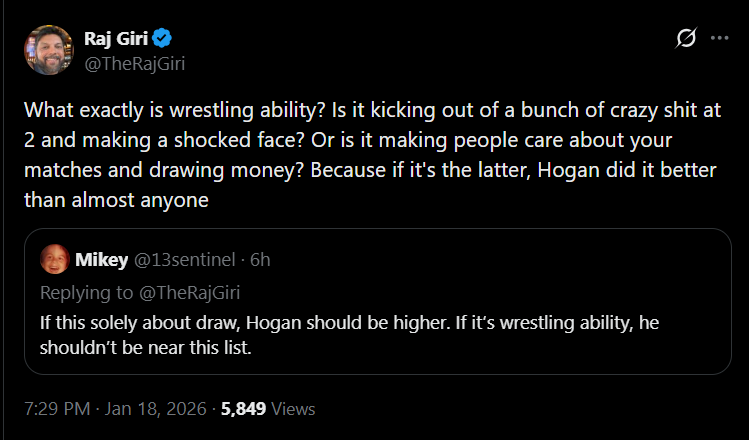Open the Mikey display name link

101,260
